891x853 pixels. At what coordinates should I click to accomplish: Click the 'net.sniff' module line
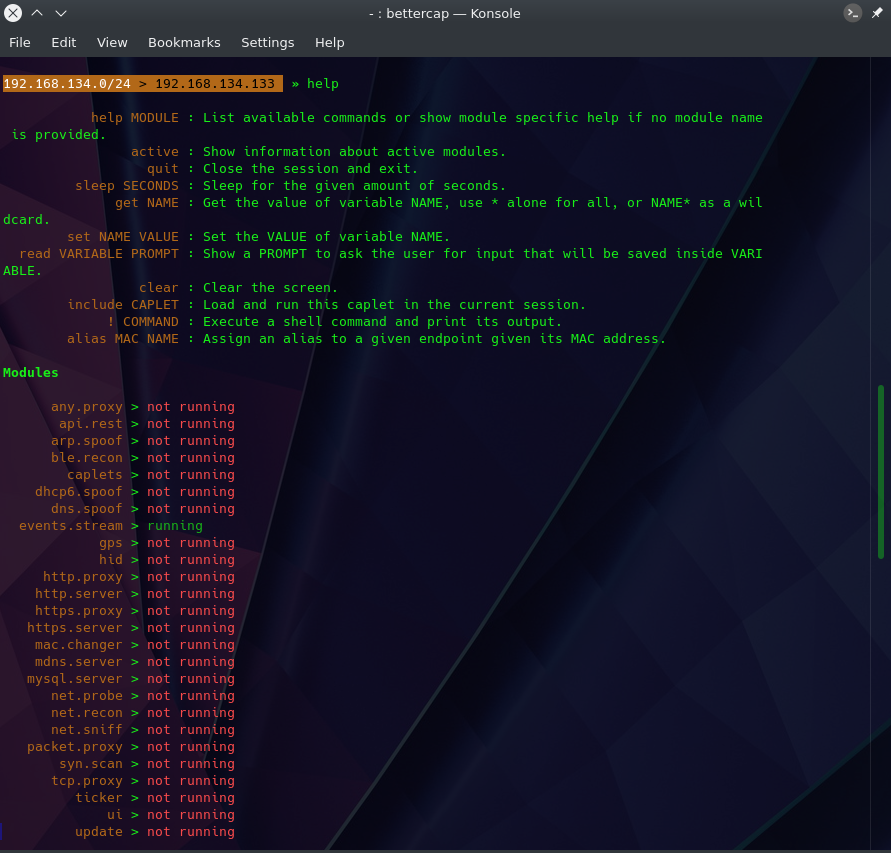[x=143, y=731]
